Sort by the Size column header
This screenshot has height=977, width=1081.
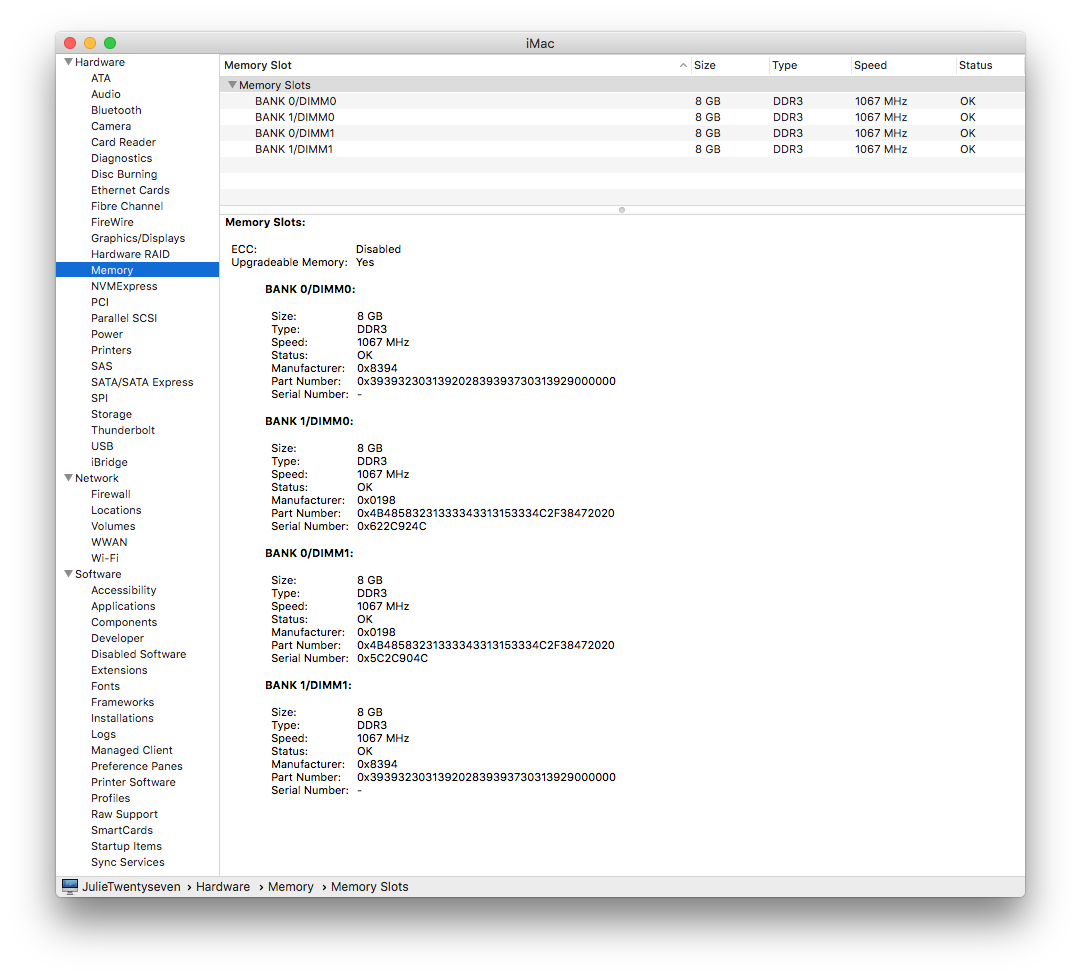[729, 66]
